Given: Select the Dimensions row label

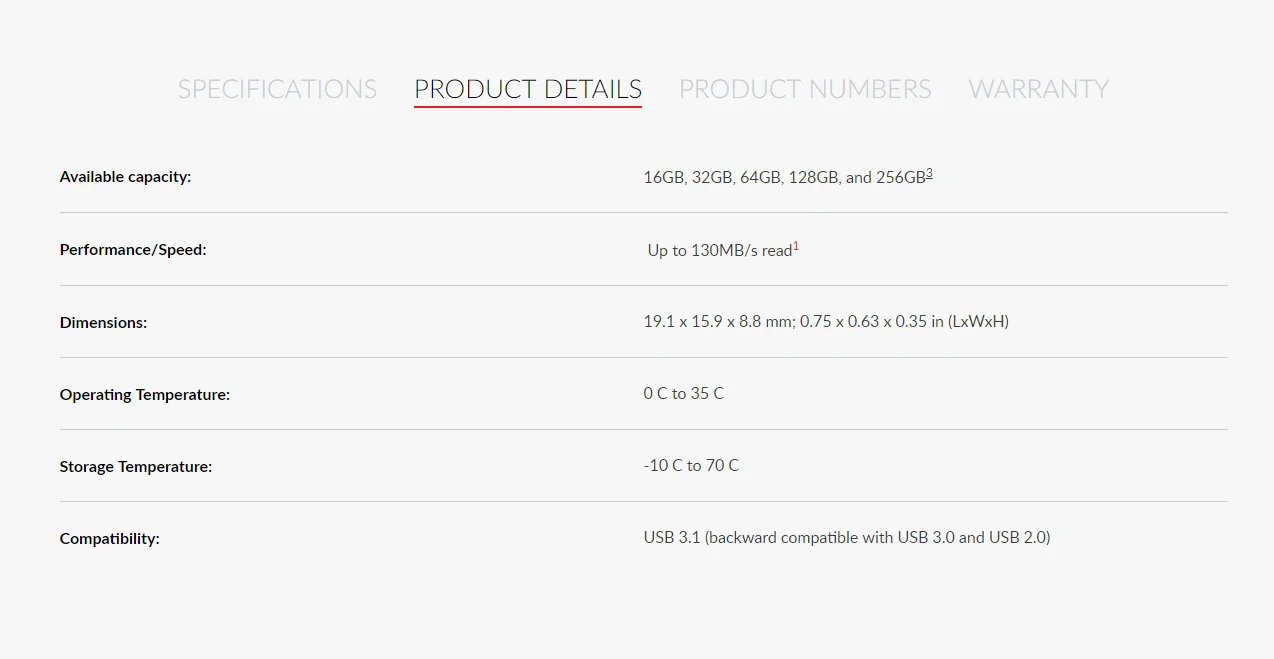Looking at the screenshot, I should tap(103, 323).
